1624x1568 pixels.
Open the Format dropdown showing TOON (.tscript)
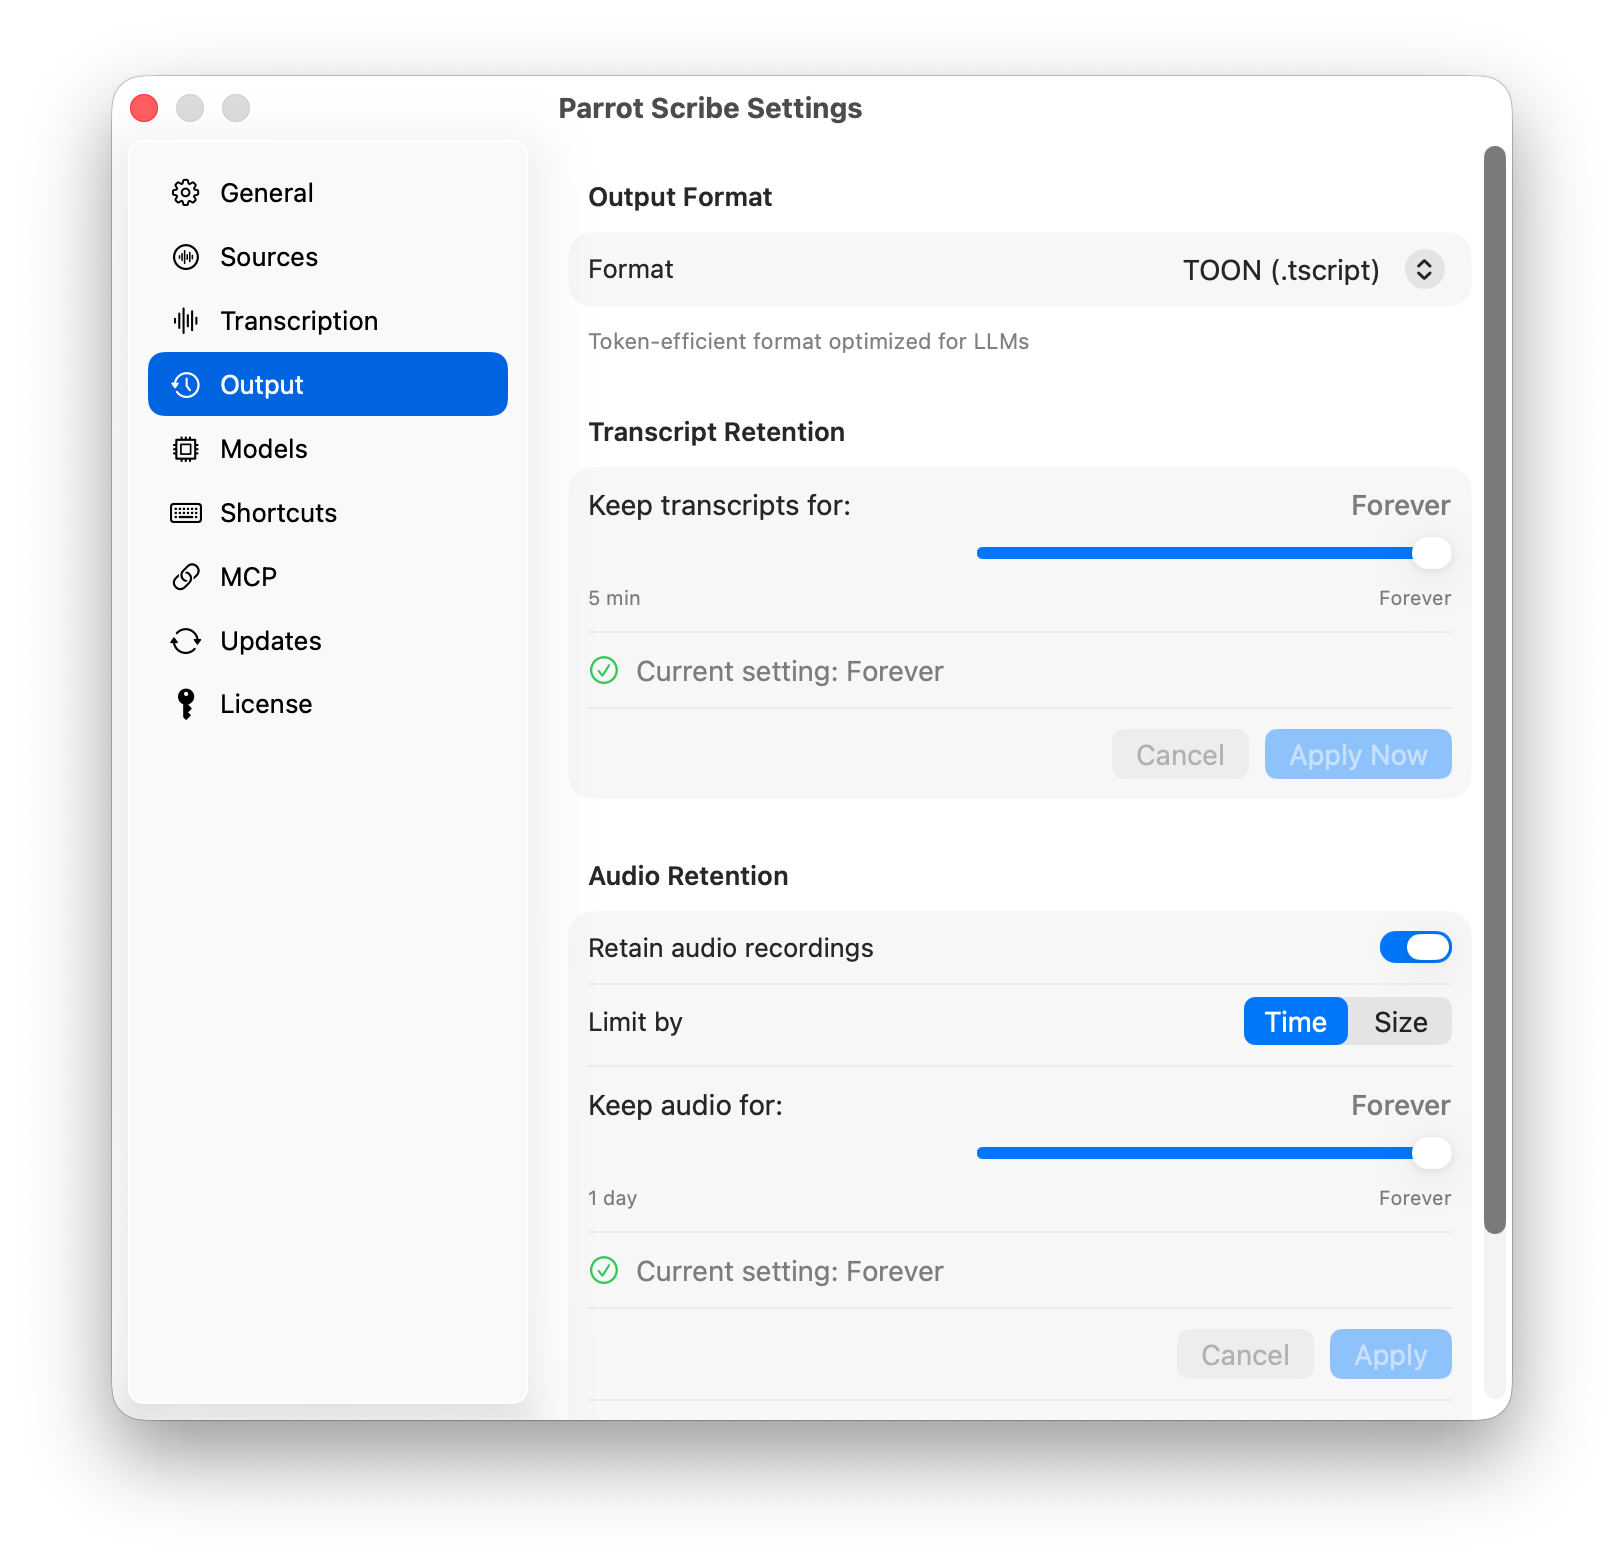[1312, 270]
